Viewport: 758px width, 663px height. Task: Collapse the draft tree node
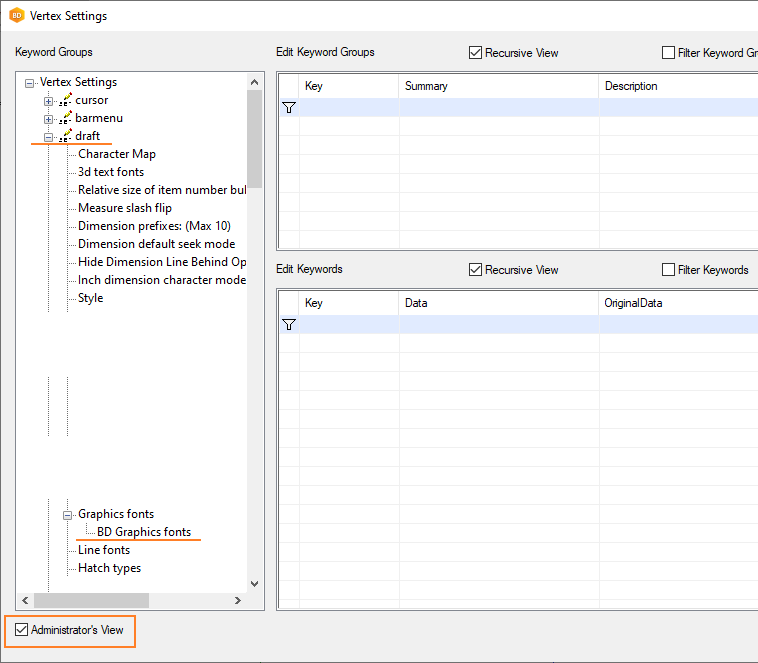point(48,137)
